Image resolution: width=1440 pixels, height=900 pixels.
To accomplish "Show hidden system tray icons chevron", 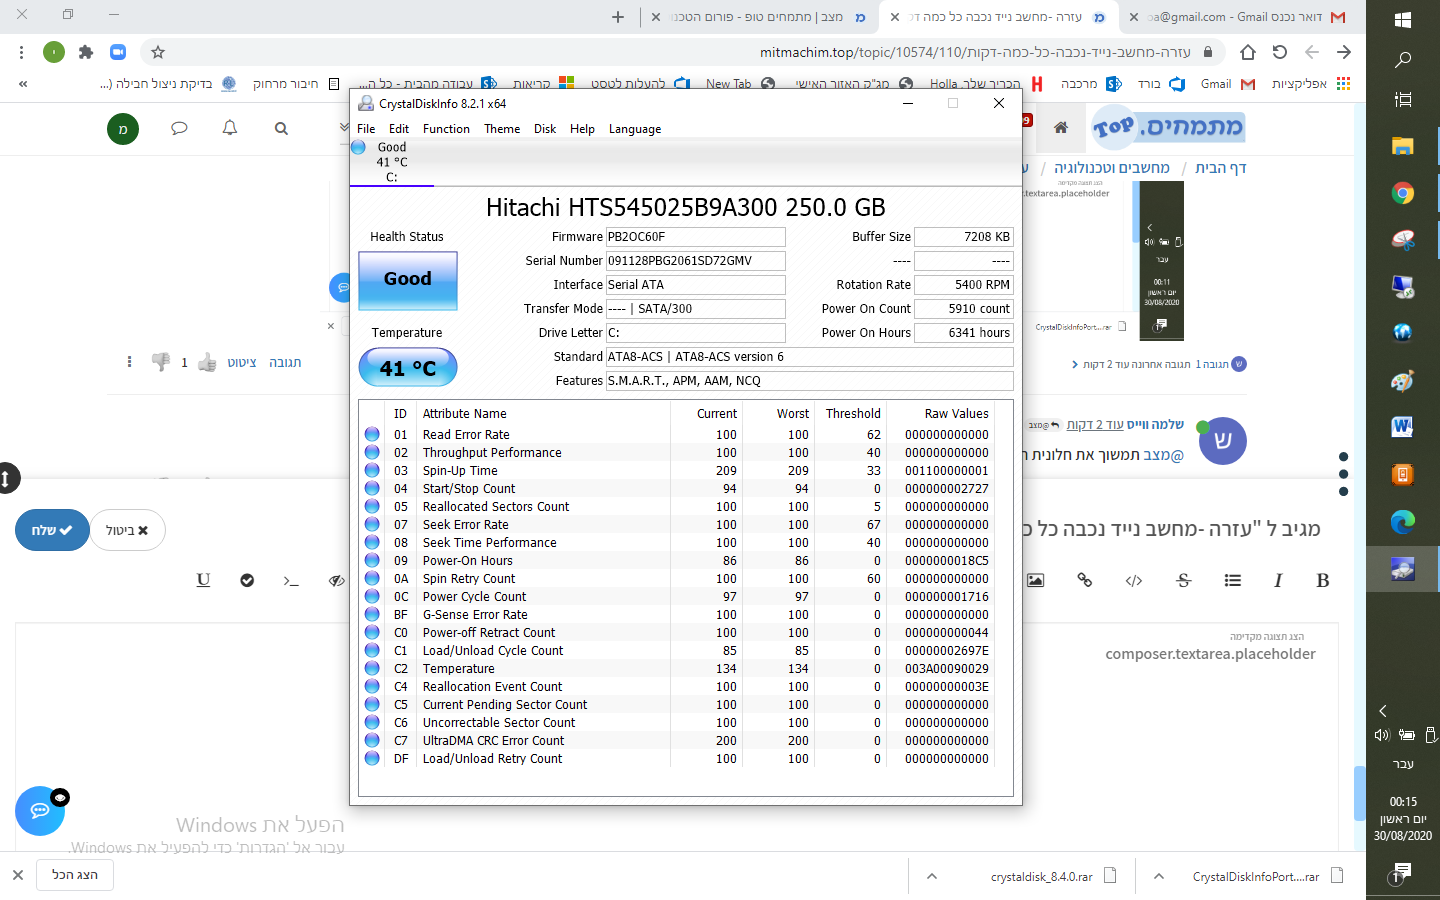I will (1383, 711).
